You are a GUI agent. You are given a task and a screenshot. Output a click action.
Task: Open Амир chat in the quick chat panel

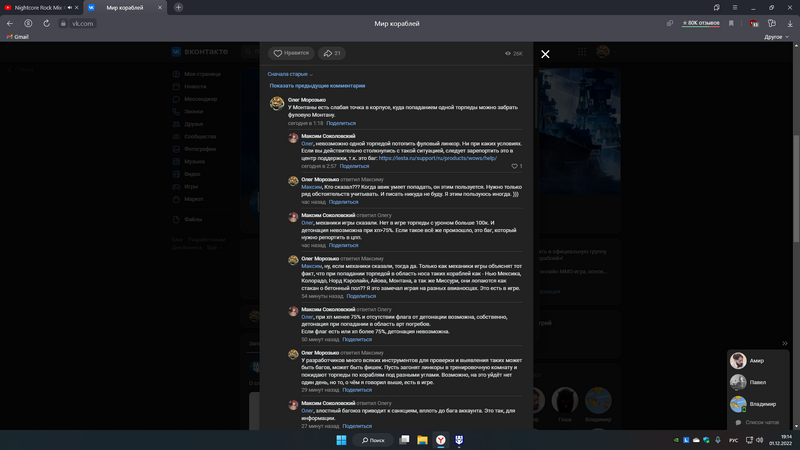[x=757, y=361]
